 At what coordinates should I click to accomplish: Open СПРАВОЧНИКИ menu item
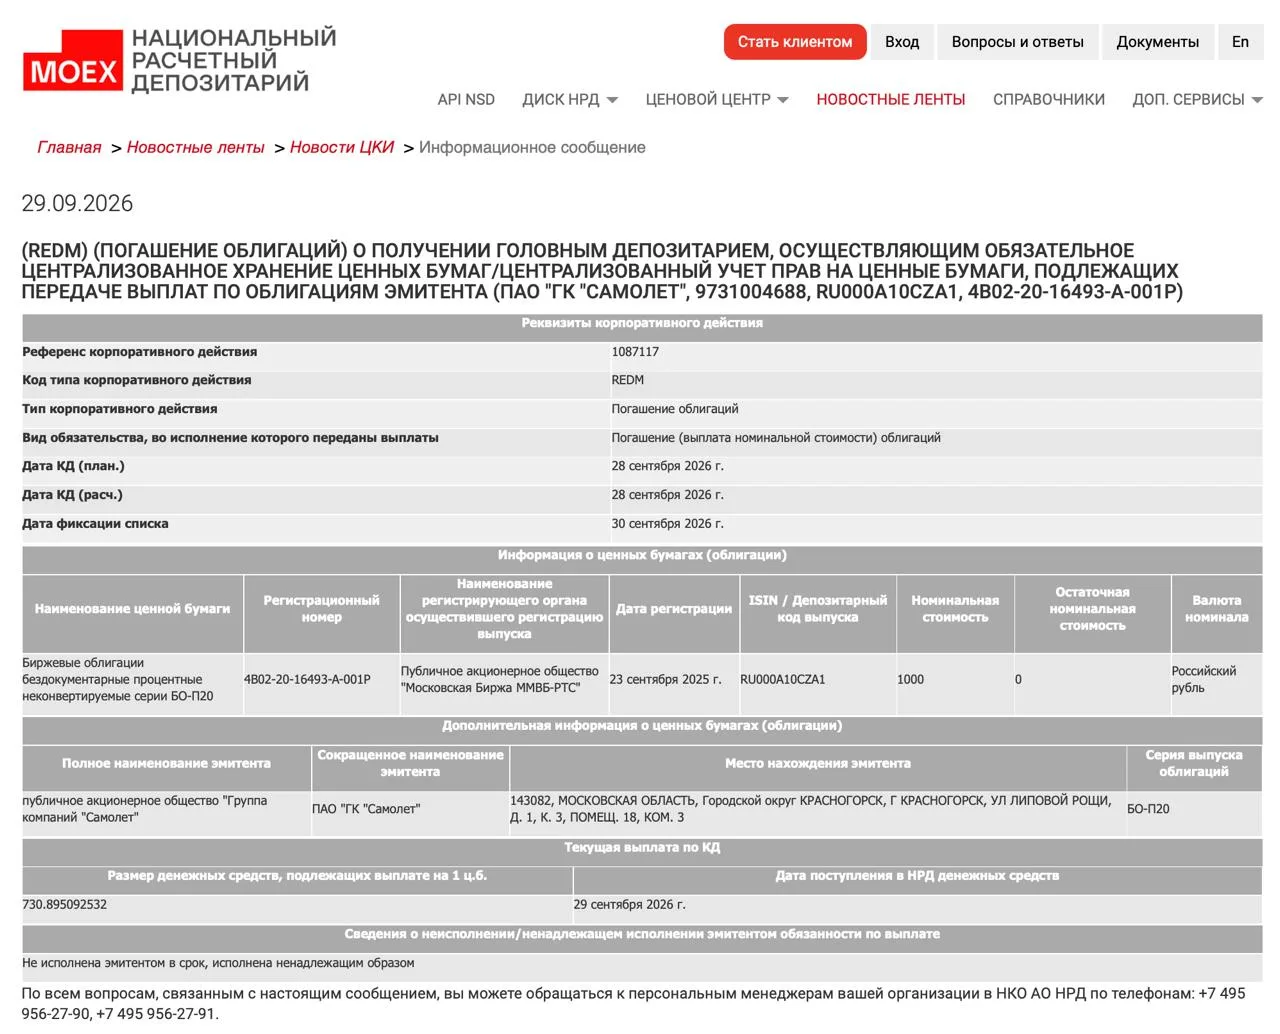coord(1048,99)
